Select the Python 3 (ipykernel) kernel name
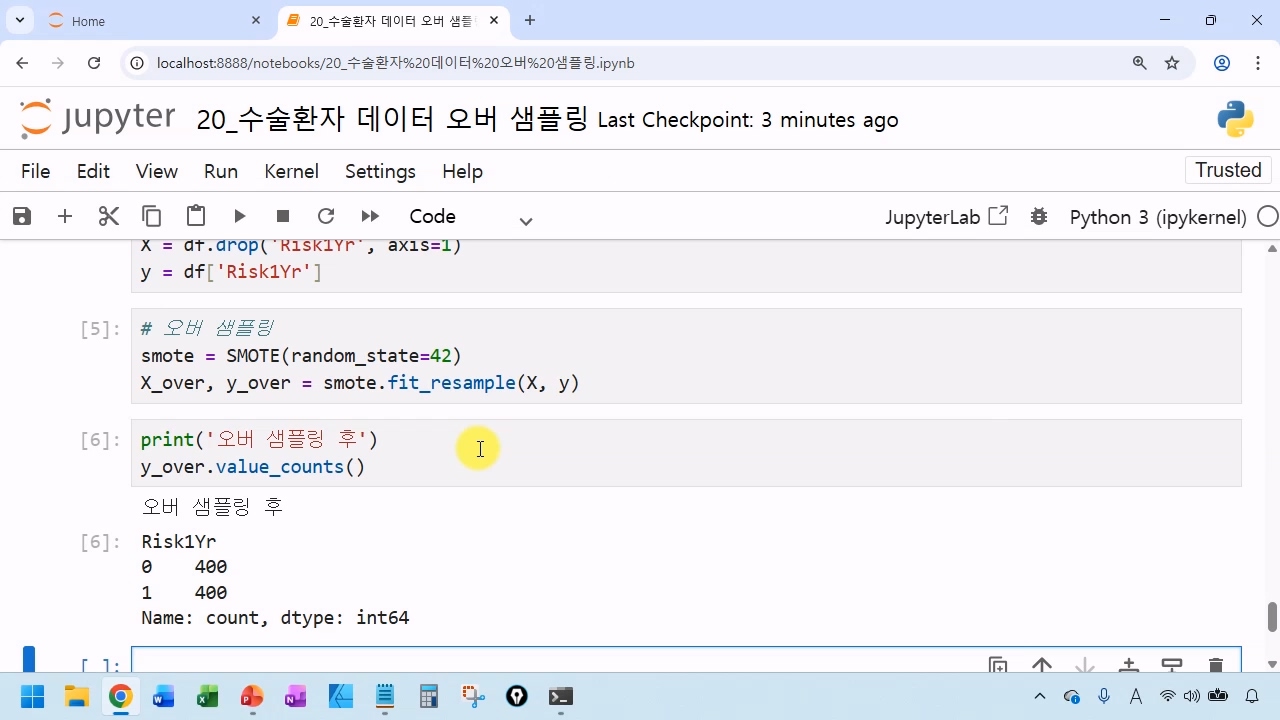The width and height of the screenshot is (1280, 720). coord(1158,217)
